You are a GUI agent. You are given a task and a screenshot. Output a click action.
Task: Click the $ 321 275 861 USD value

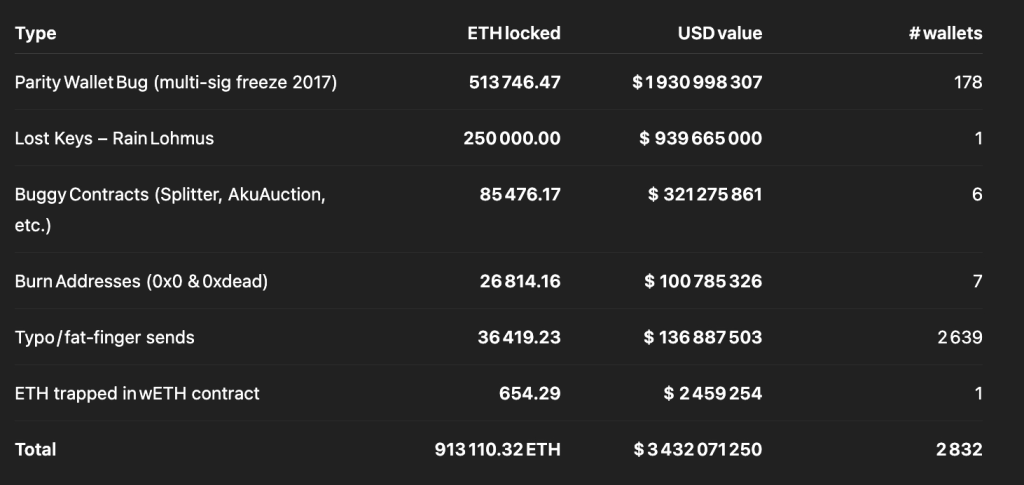[x=705, y=194]
